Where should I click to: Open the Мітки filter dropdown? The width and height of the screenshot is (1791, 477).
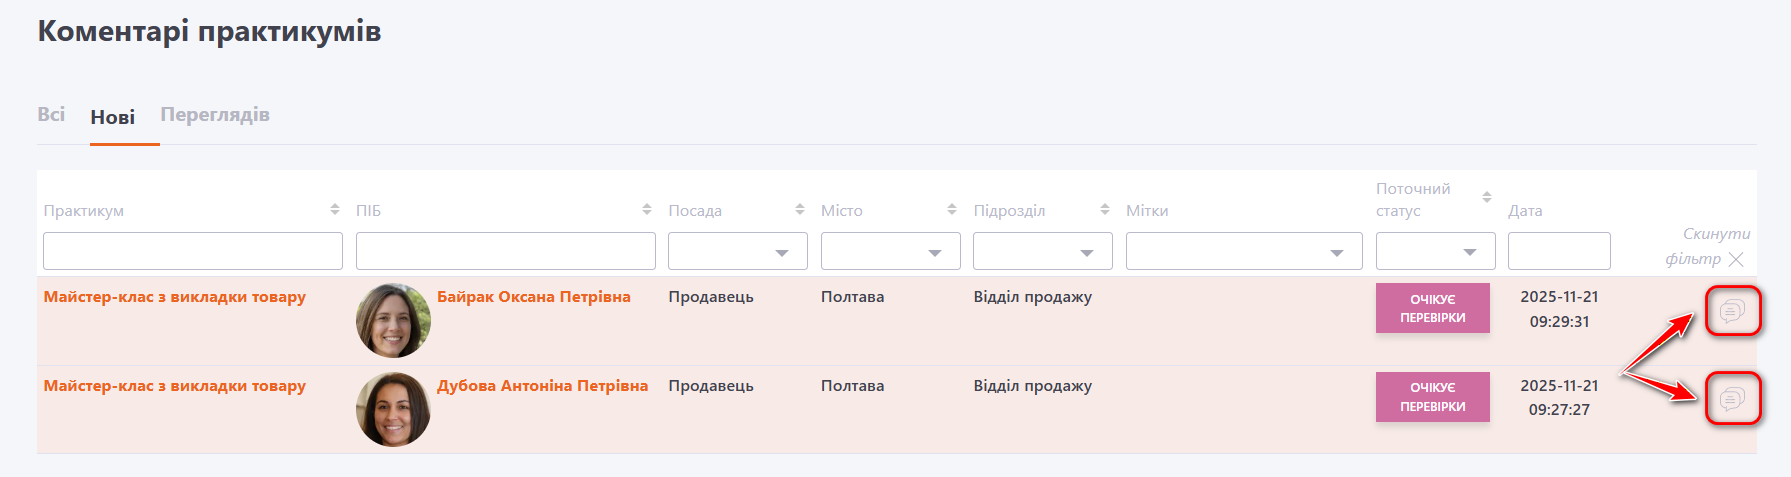point(1243,252)
